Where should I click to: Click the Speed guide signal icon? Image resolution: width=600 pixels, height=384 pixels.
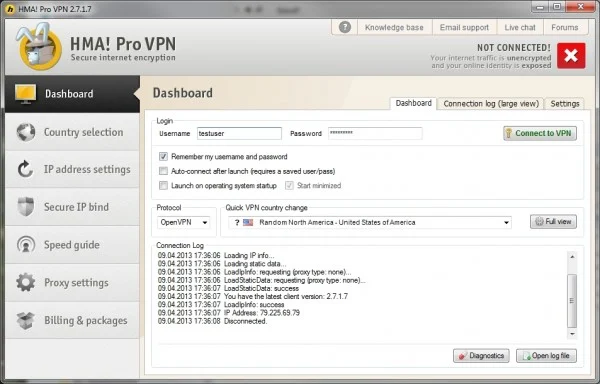tap(26, 245)
